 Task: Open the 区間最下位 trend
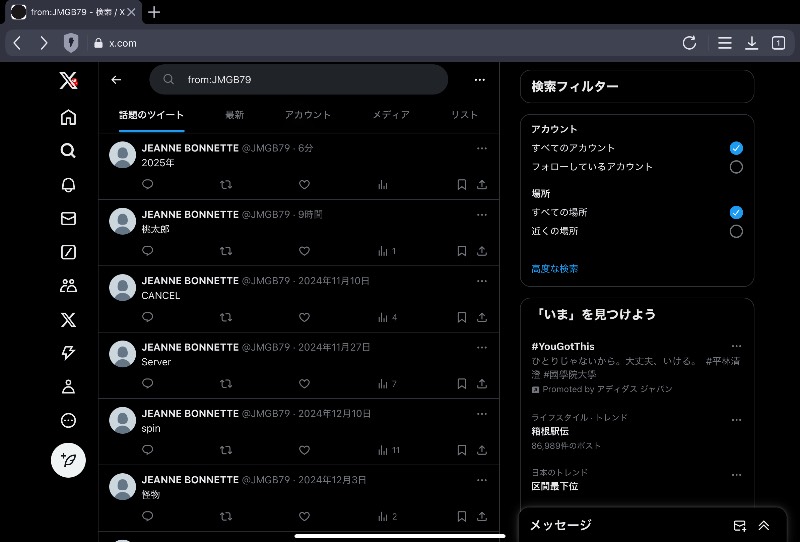555,486
